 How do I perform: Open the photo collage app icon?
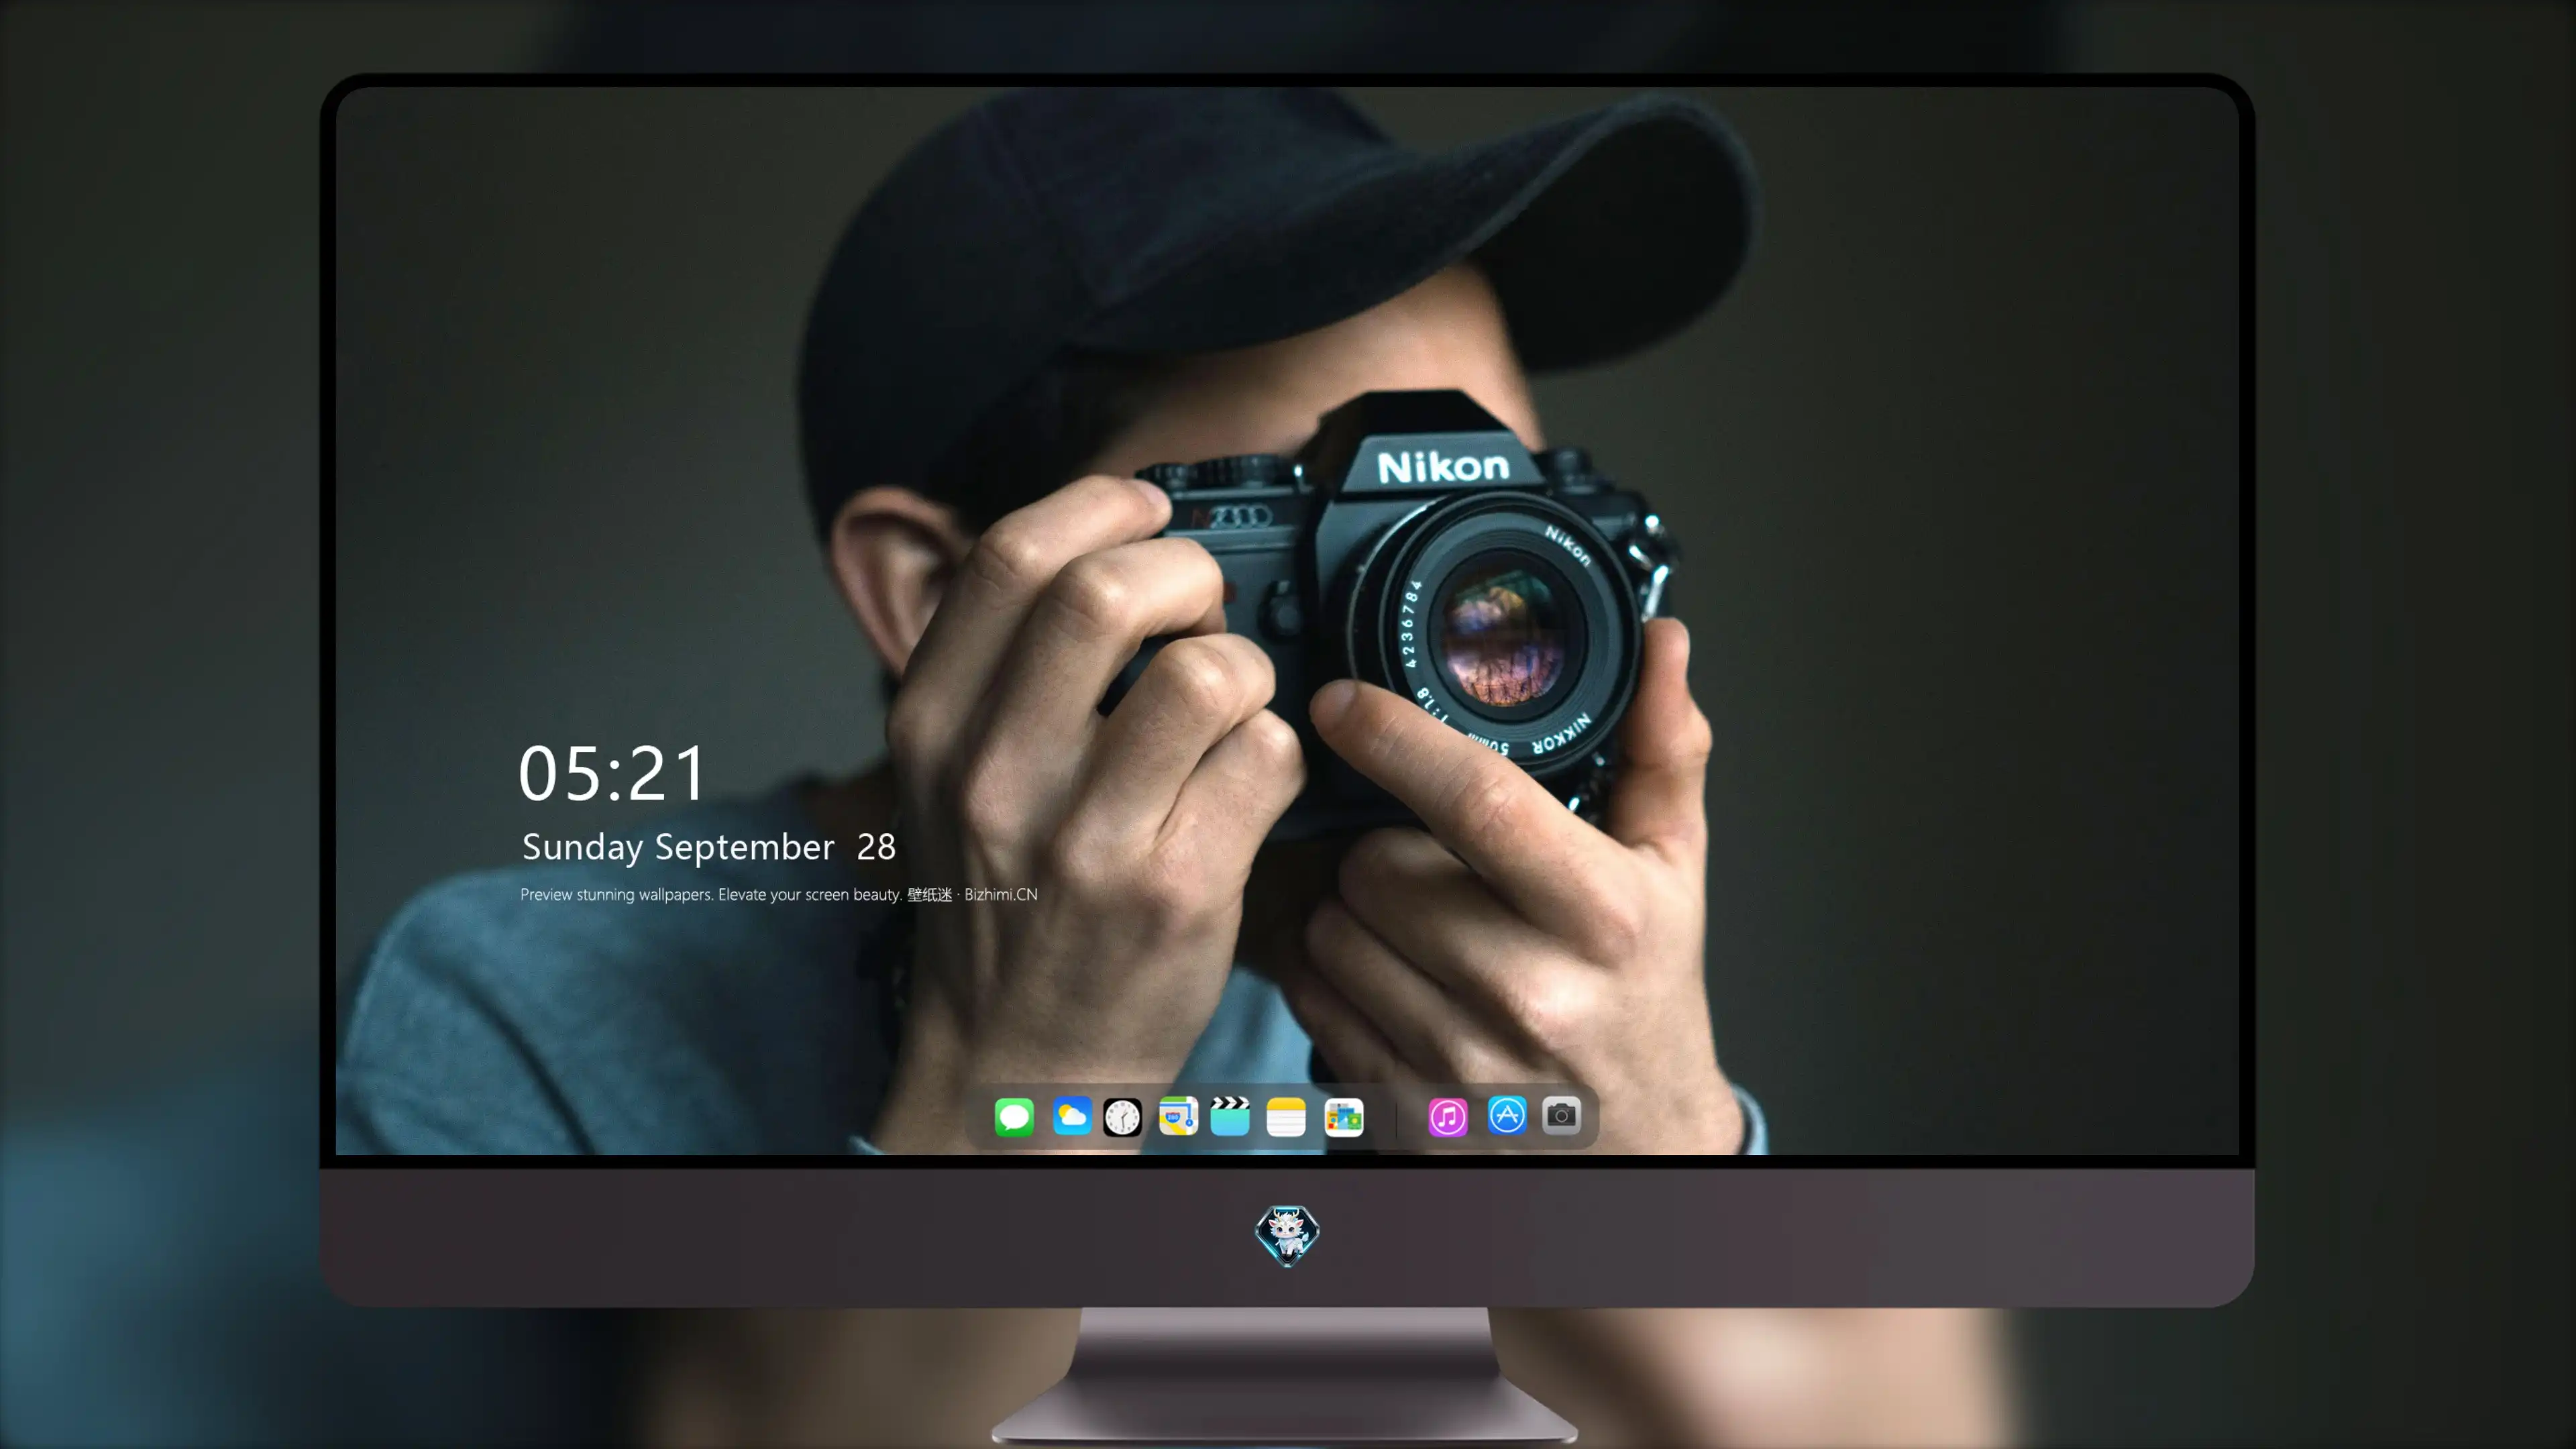click(x=1344, y=1116)
